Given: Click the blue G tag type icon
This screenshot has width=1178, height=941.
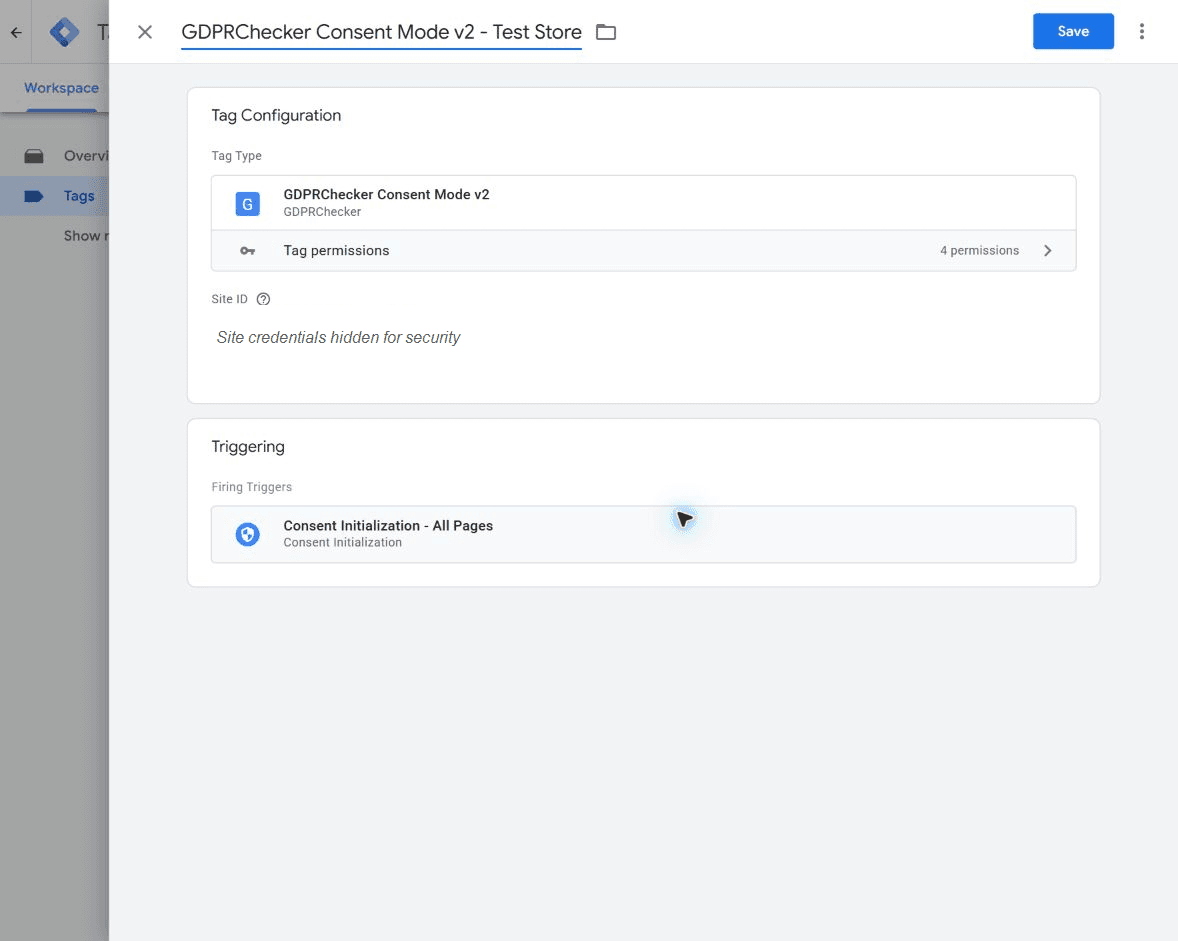Looking at the screenshot, I should tap(247, 204).
